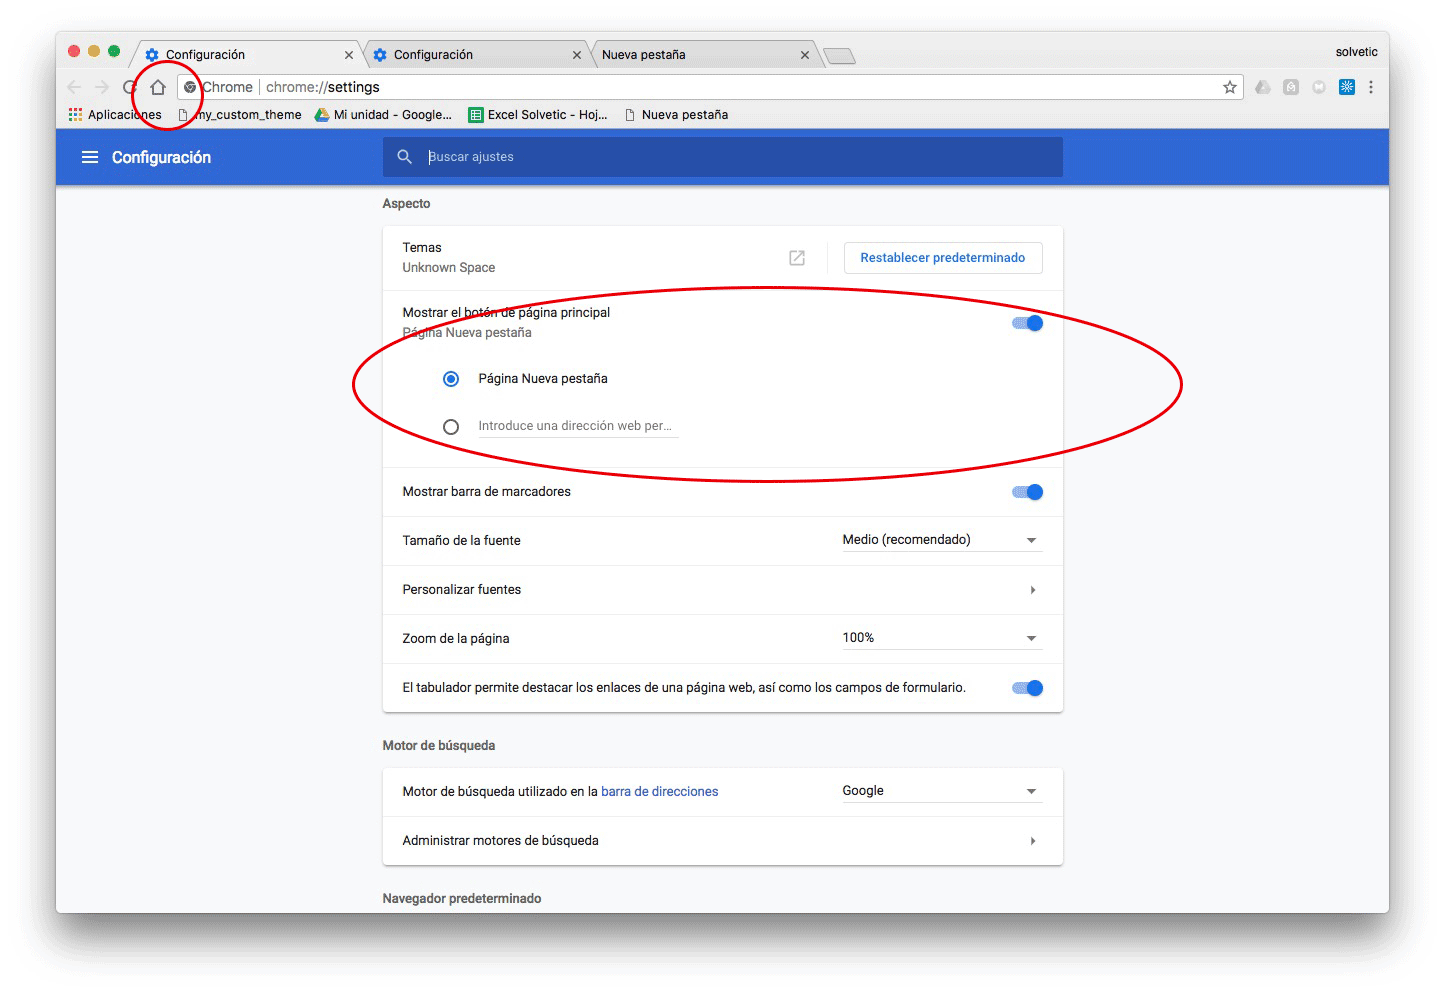Disable Mostrar el botón de página principal
This screenshot has height=993, width=1445.
coord(1026,322)
